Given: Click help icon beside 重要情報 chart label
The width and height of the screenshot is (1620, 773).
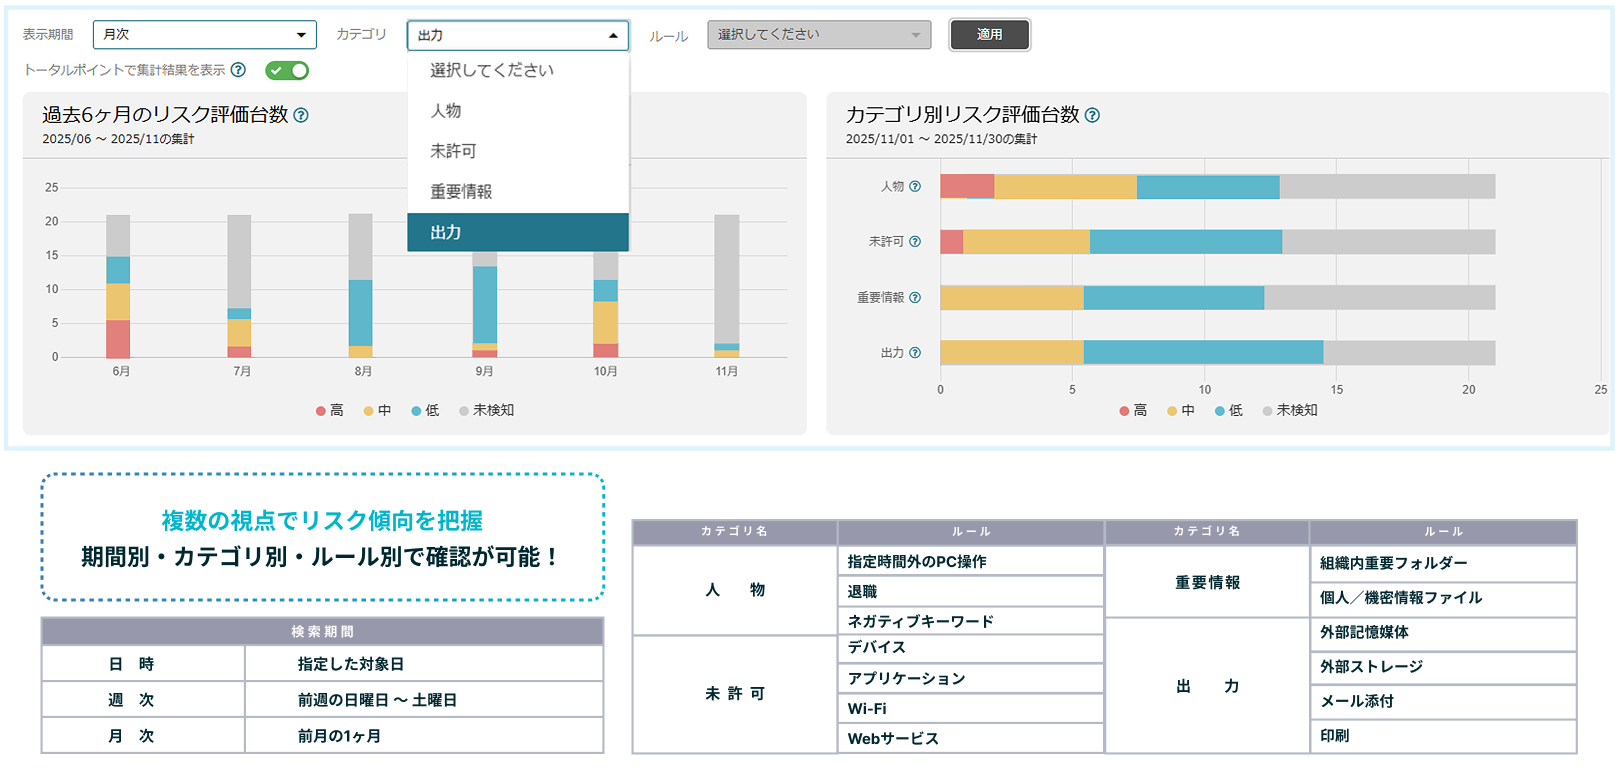Looking at the screenshot, I should tap(915, 297).
